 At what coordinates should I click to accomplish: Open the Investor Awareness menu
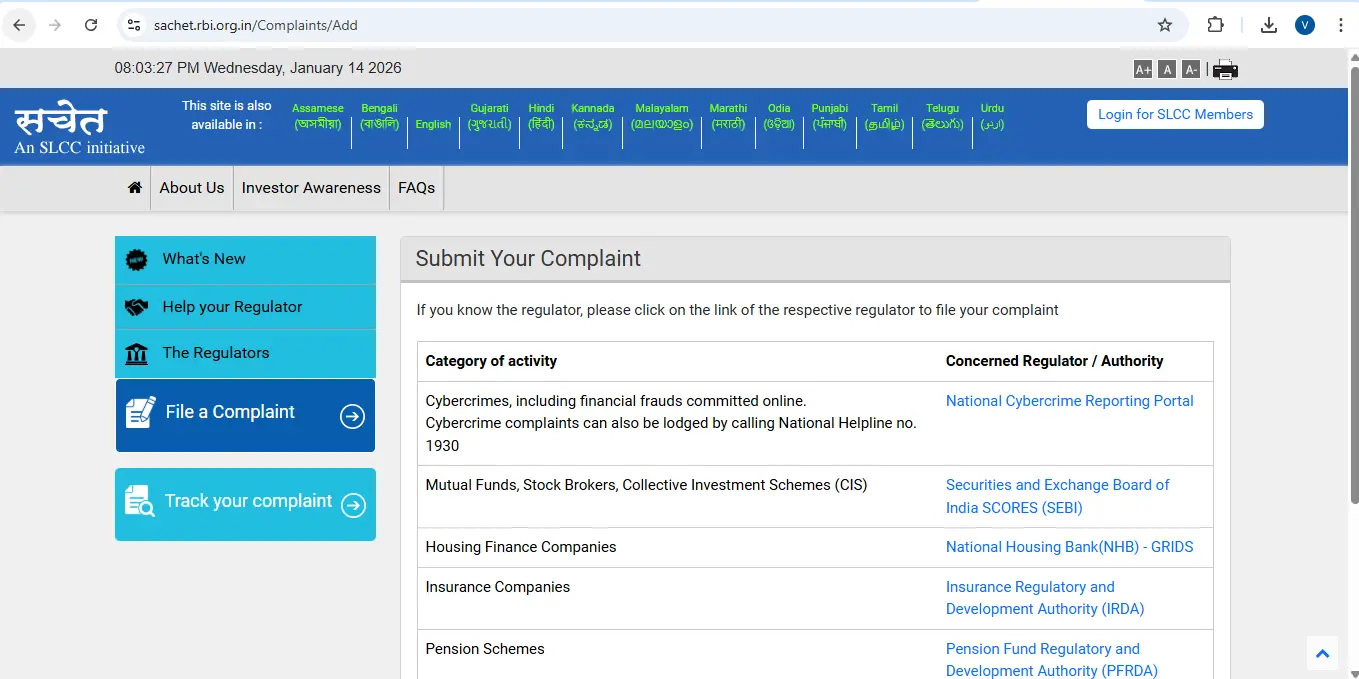pyautogui.click(x=311, y=188)
